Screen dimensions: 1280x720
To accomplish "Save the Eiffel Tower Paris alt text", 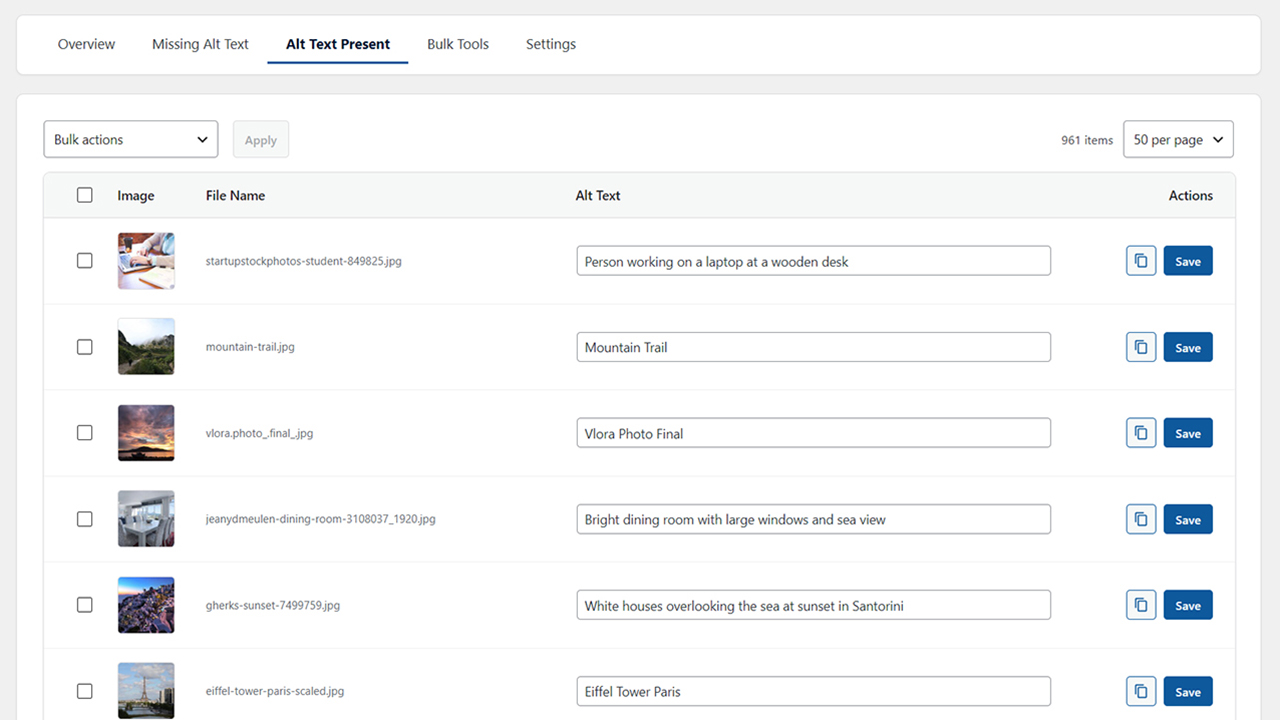I will [x=1188, y=691].
